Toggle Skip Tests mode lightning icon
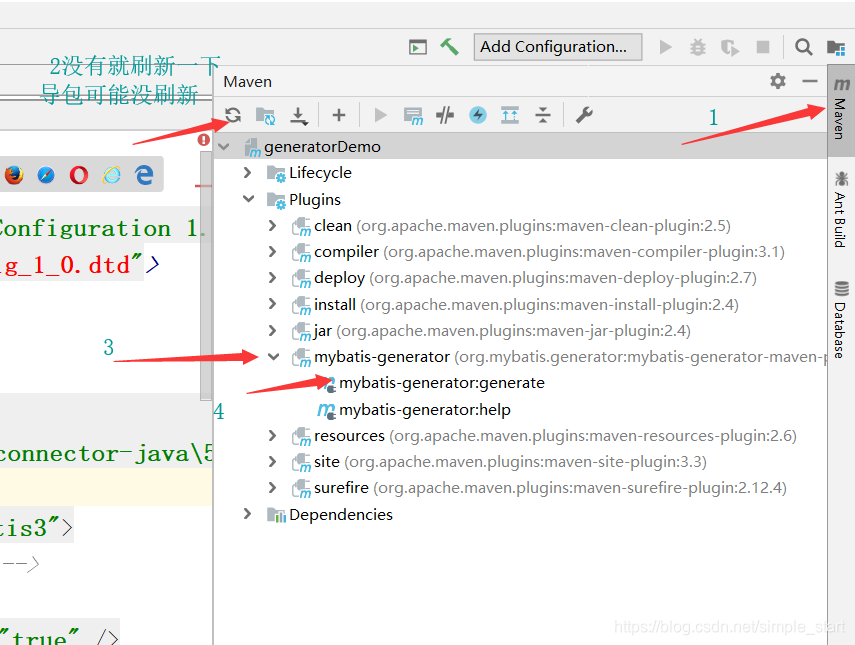 478,115
